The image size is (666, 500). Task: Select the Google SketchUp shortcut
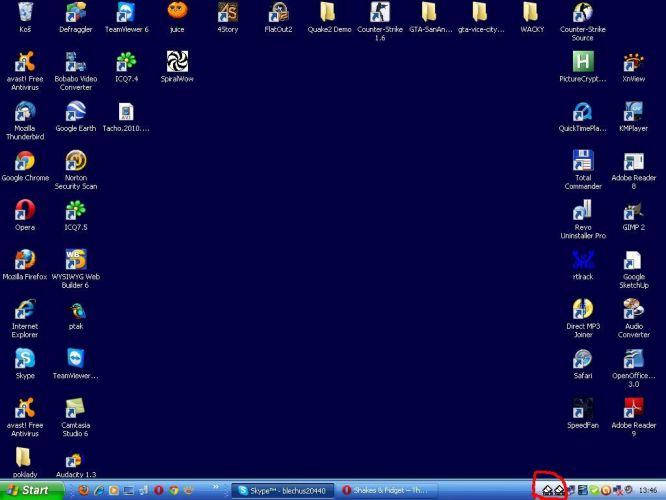point(633,268)
